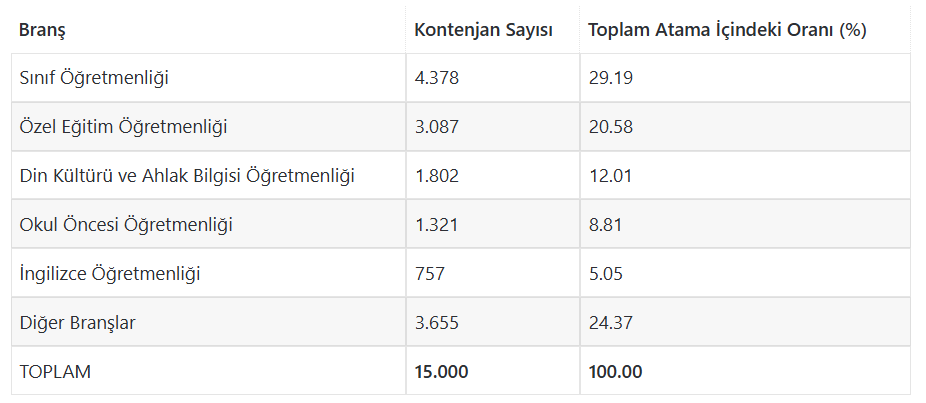Select the Diğer Branşlar cell
The height and width of the screenshot is (403, 926).
(78, 323)
